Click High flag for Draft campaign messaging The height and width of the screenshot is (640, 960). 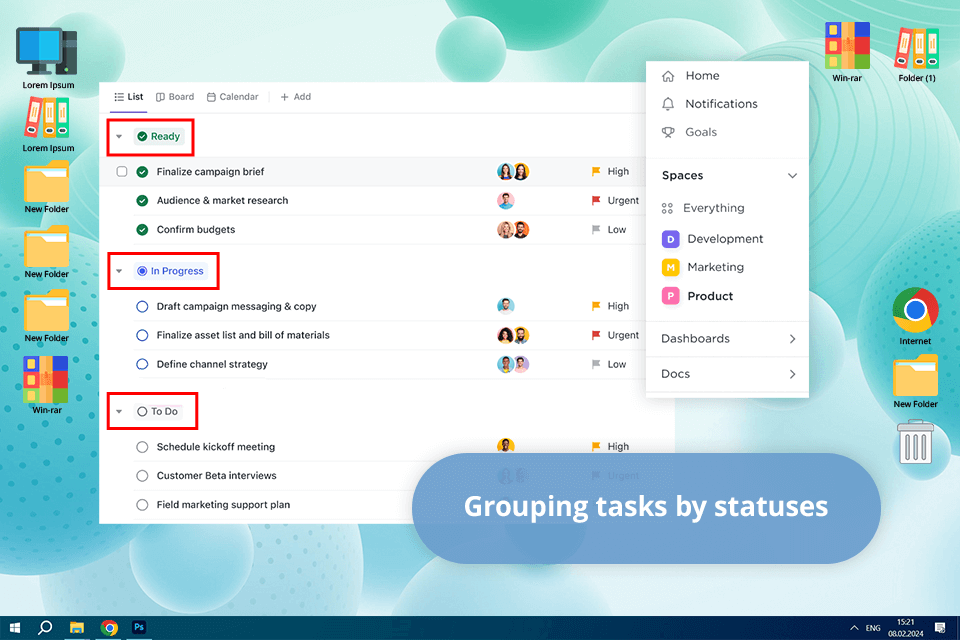point(596,306)
